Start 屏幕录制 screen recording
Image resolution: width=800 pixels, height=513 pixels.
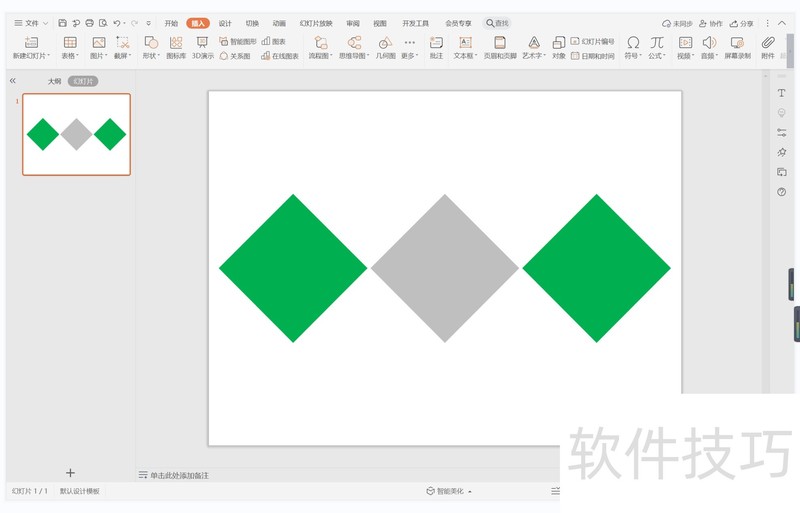[x=737, y=46]
